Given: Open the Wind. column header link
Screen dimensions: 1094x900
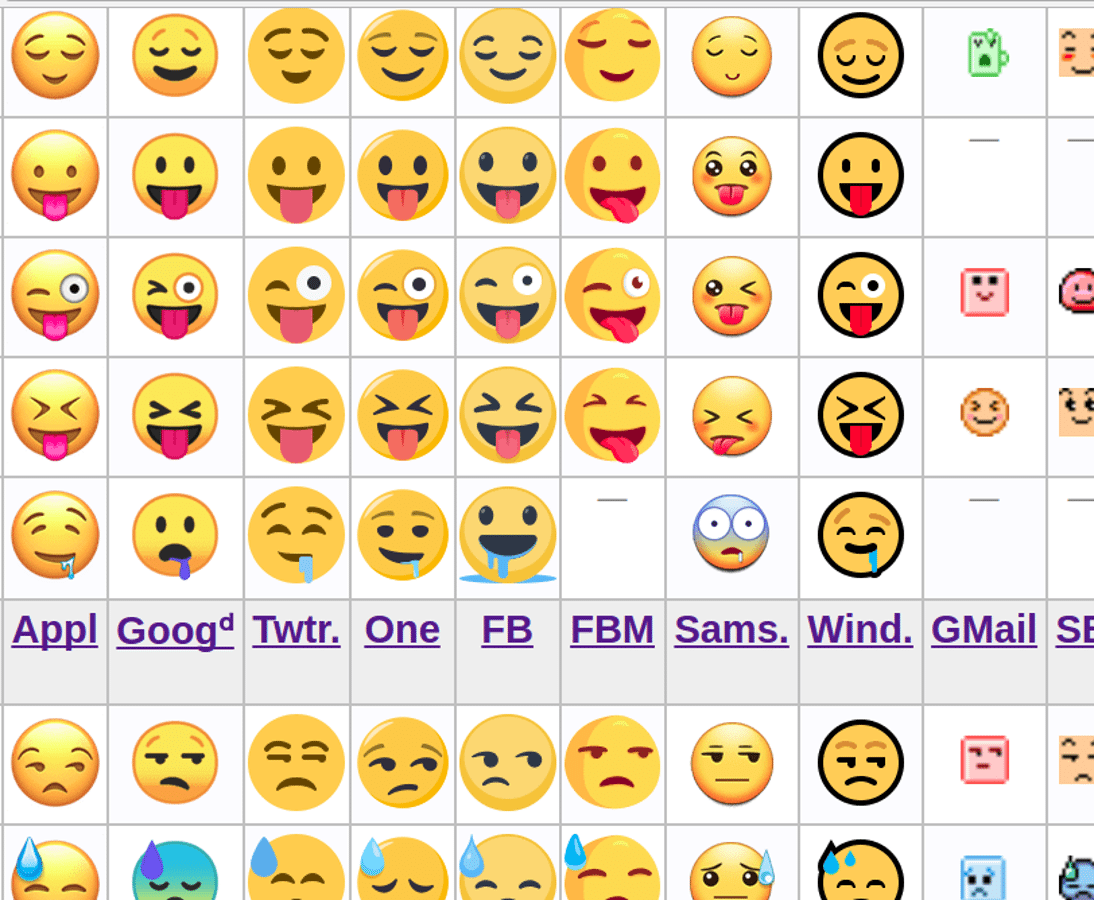Looking at the screenshot, I should (860, 630).
